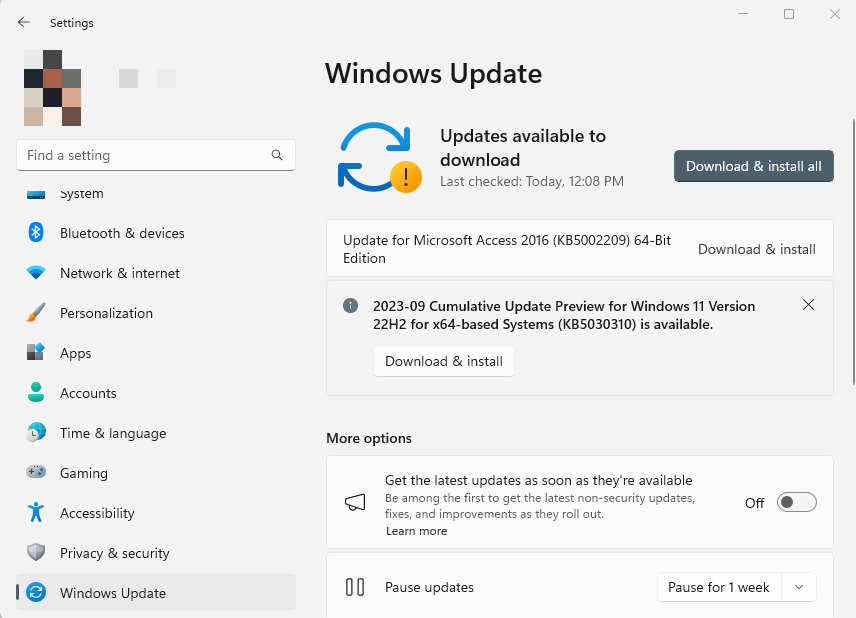Dismiss the KB5030310 cumulative update notification

[x=808, y=304]
